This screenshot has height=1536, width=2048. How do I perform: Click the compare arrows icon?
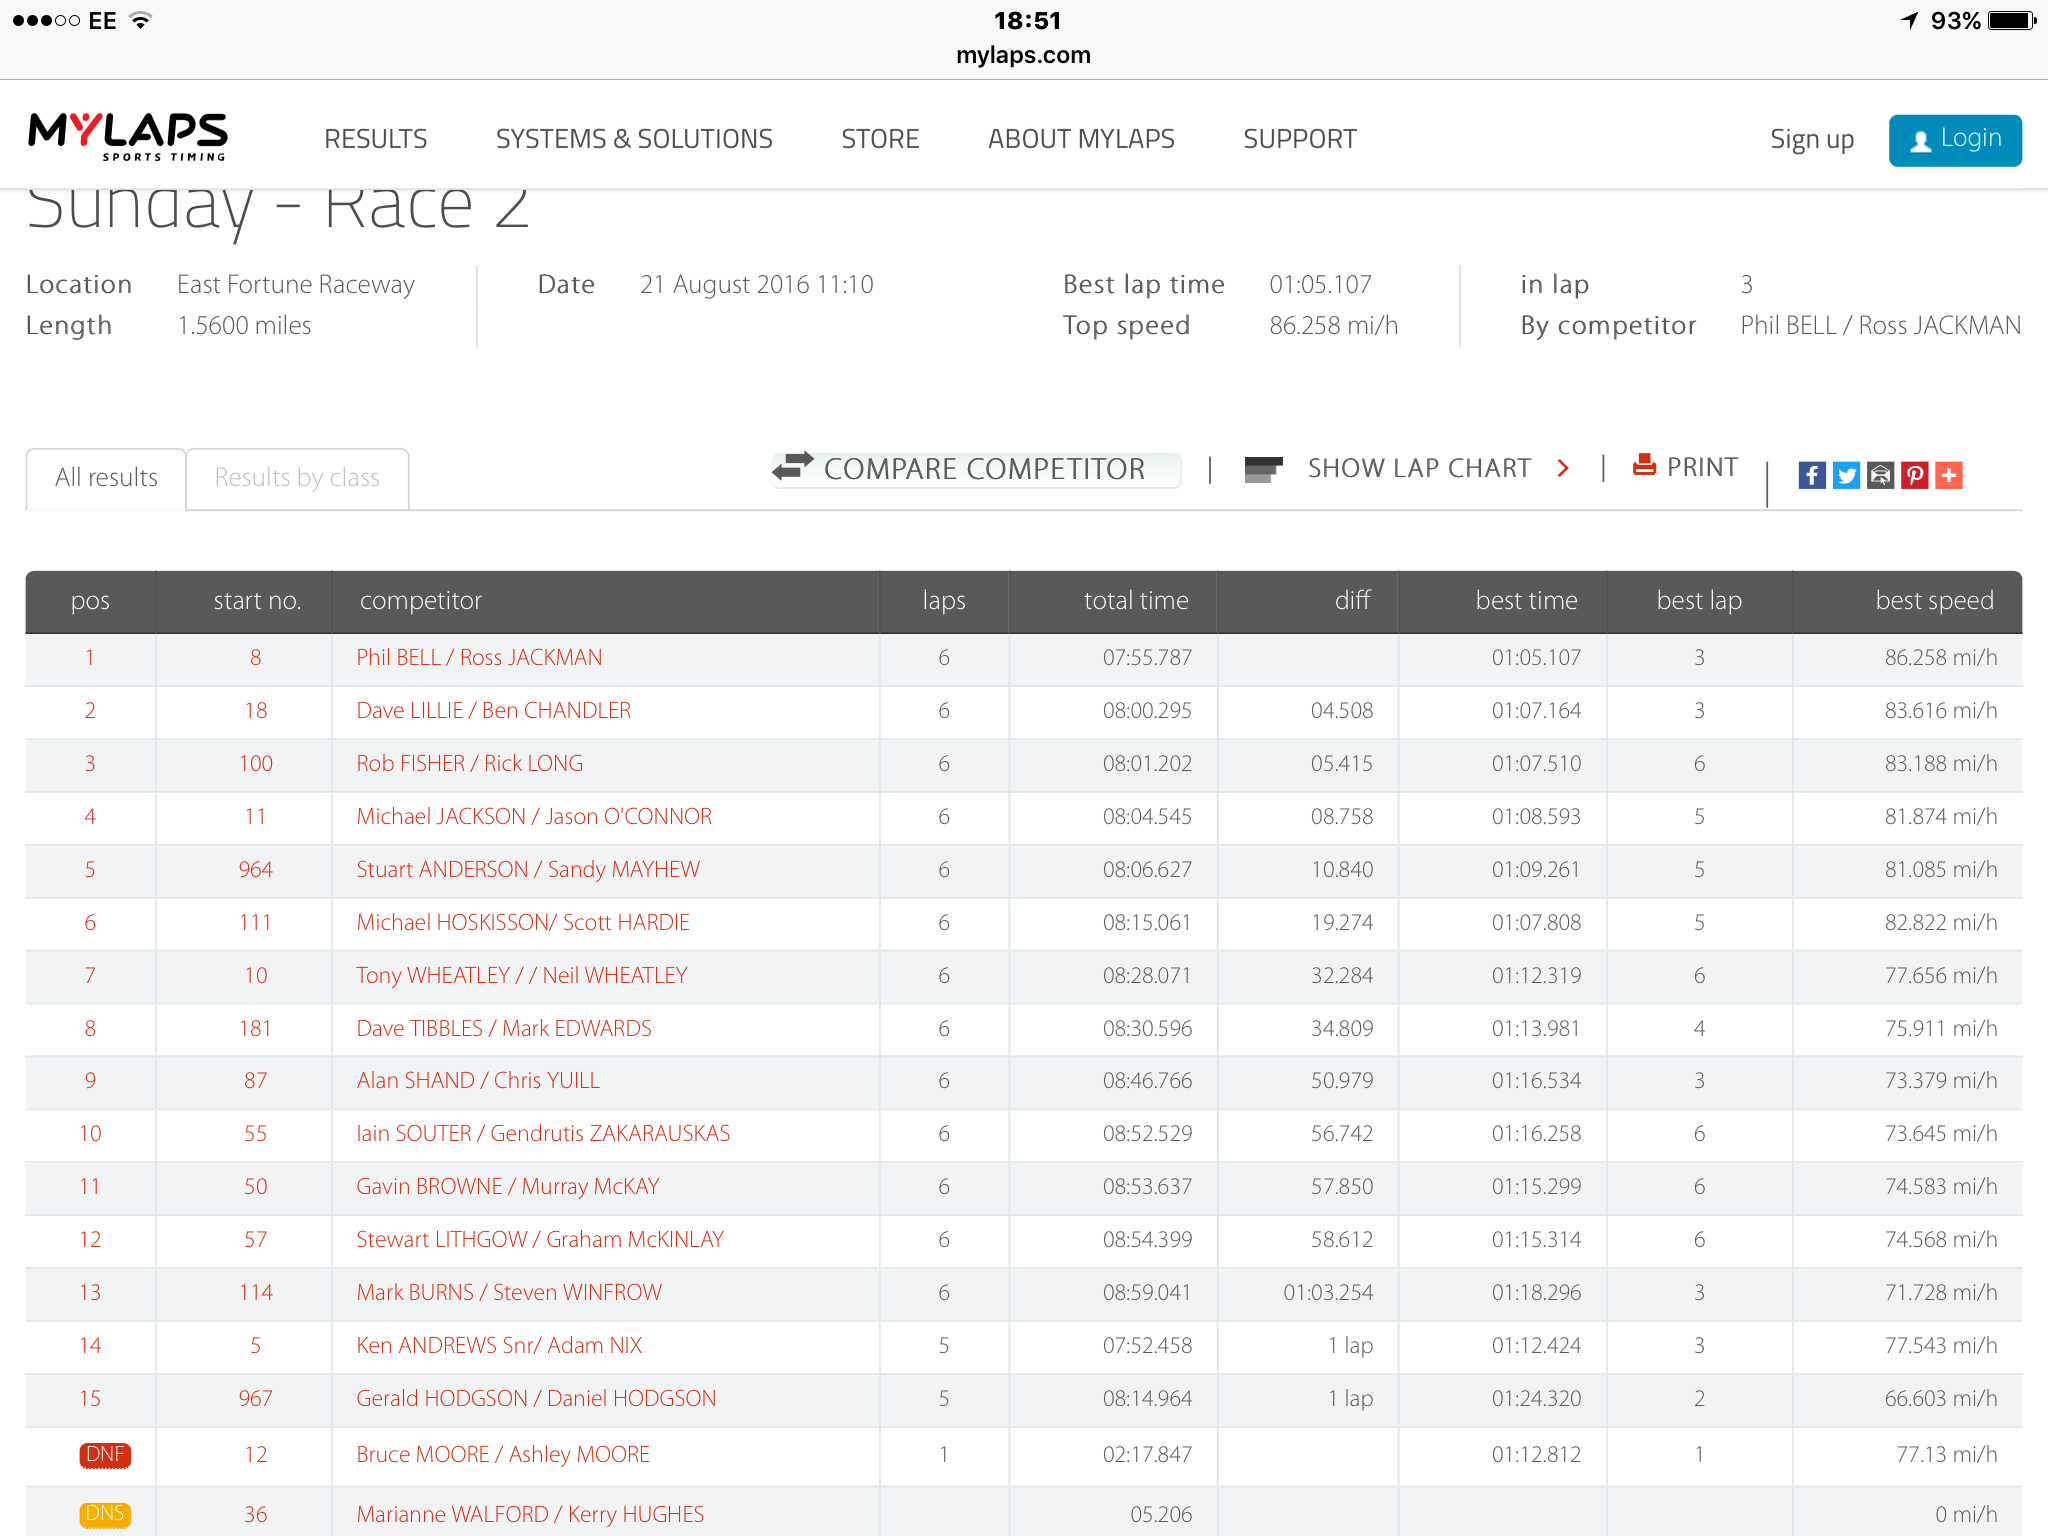tap(793, 466)
